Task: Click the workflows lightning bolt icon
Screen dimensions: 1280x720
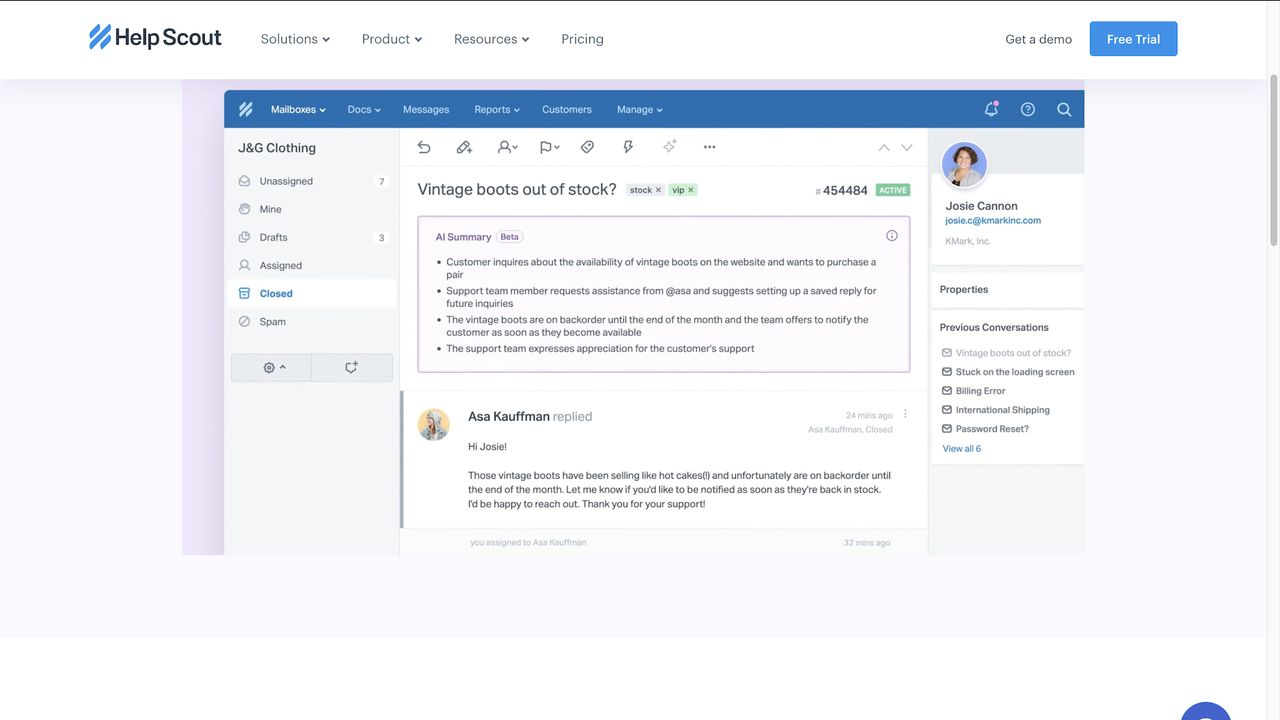Action: click(x=628, y=147)
